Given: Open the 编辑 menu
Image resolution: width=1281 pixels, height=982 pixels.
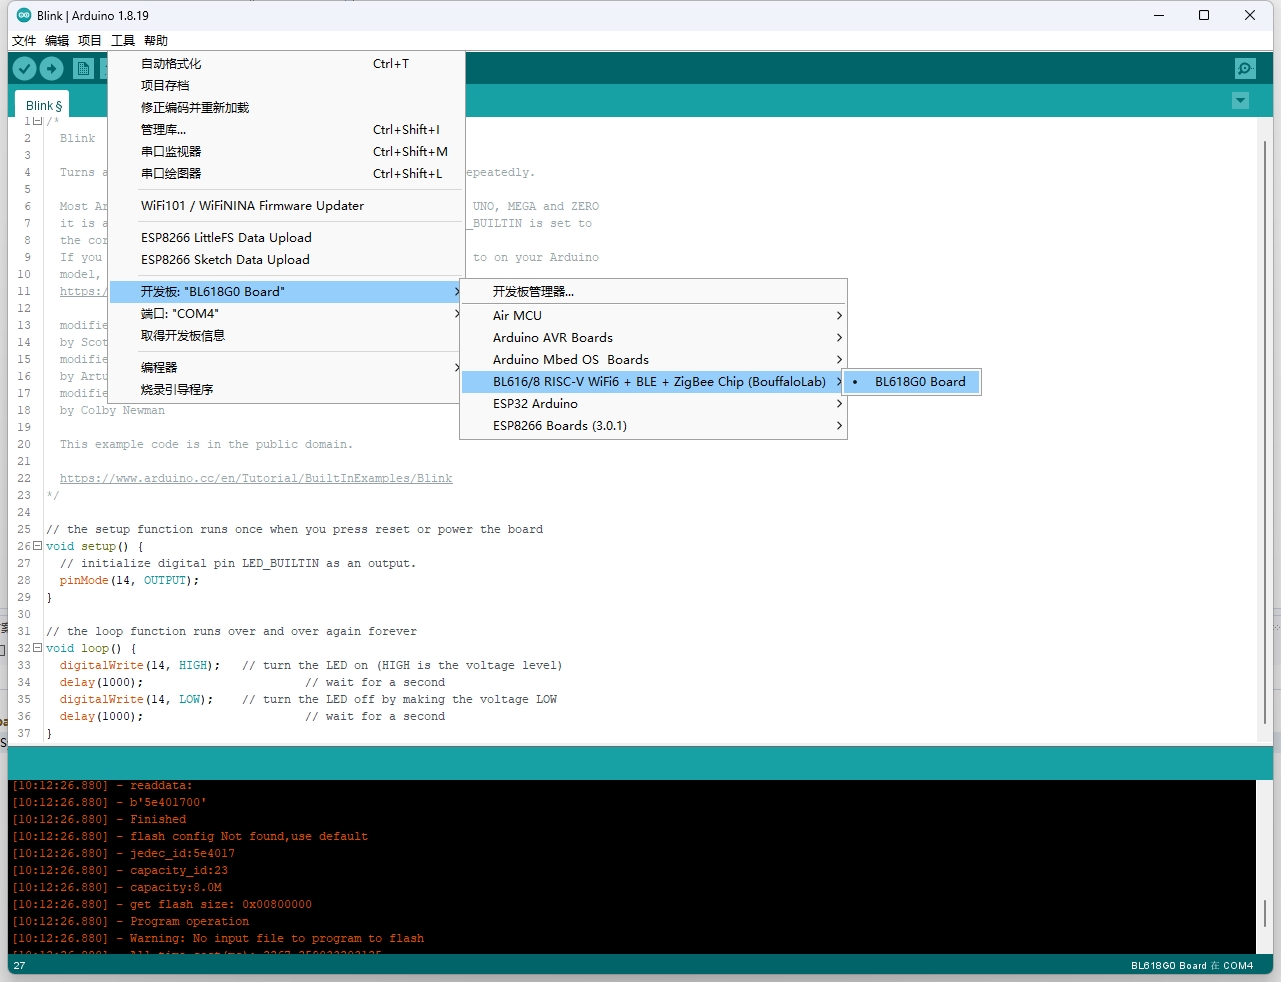Looking at the screenshot, I should point(57,41).
